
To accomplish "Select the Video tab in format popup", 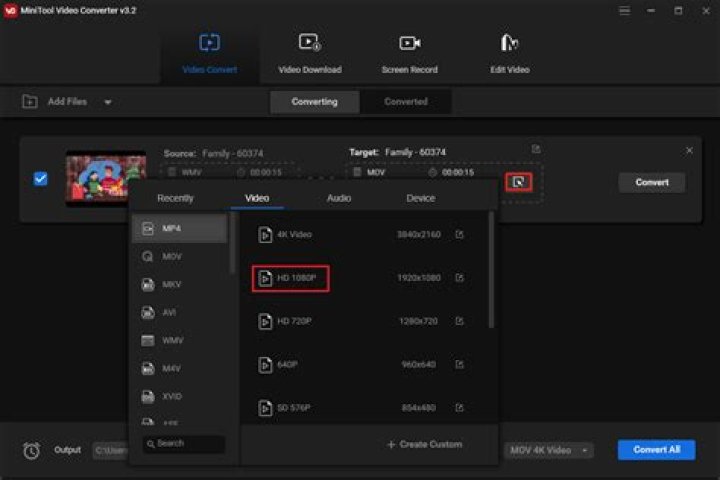I will 257,198.
